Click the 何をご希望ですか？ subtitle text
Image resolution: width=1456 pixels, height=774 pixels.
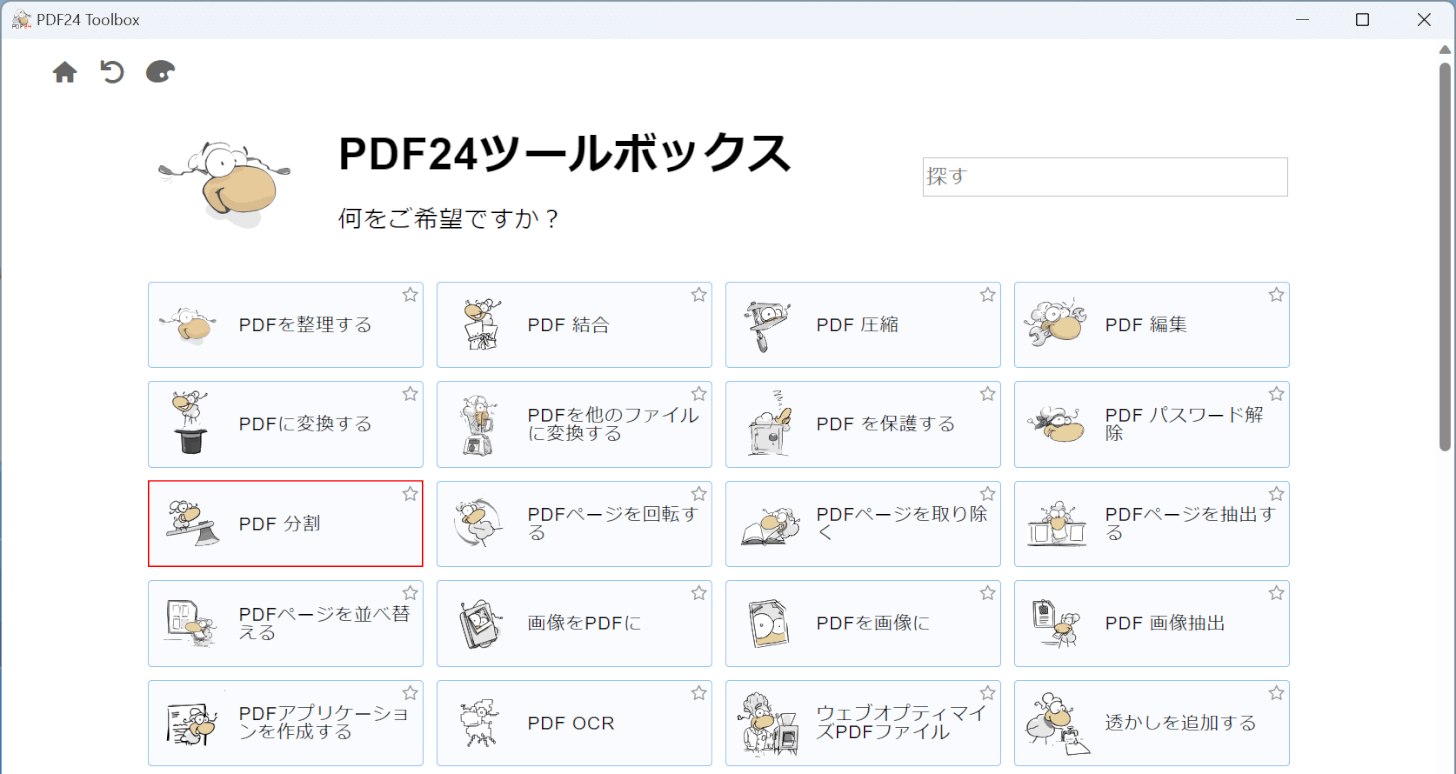(x=448, y=218)
